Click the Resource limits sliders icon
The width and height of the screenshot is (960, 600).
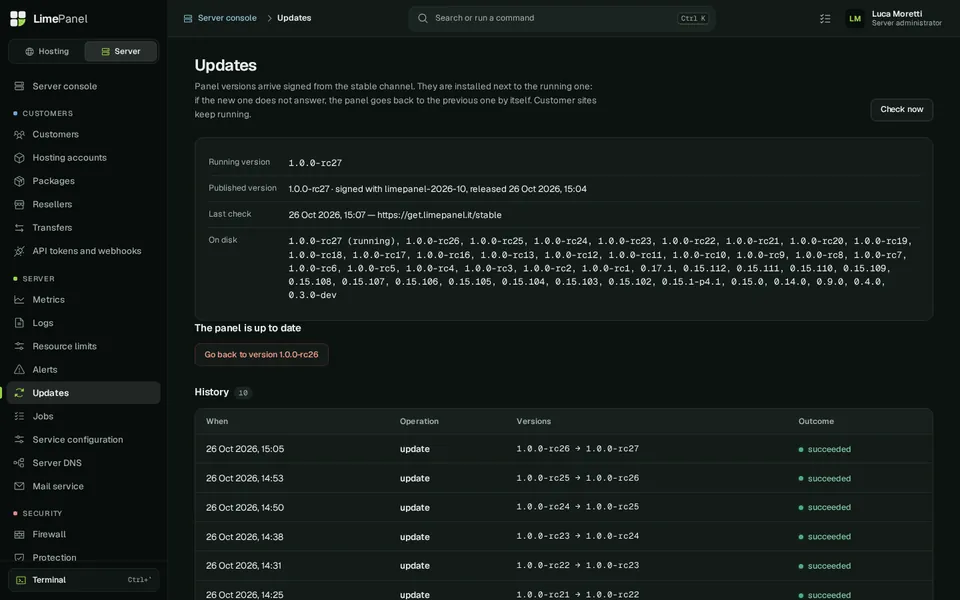click(20, 347)
